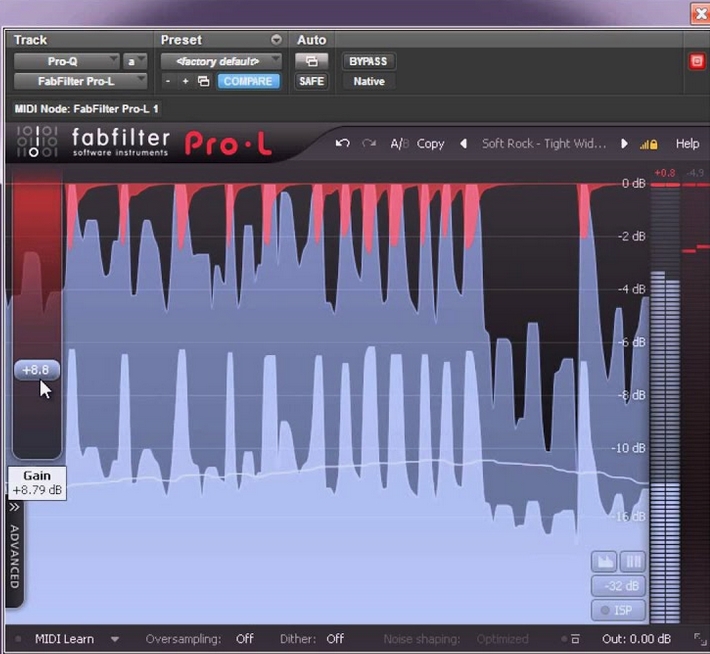Viewport: 710px width, 654px height.
Task: Change Oversampling Off setting
Action: click(245, 639)
